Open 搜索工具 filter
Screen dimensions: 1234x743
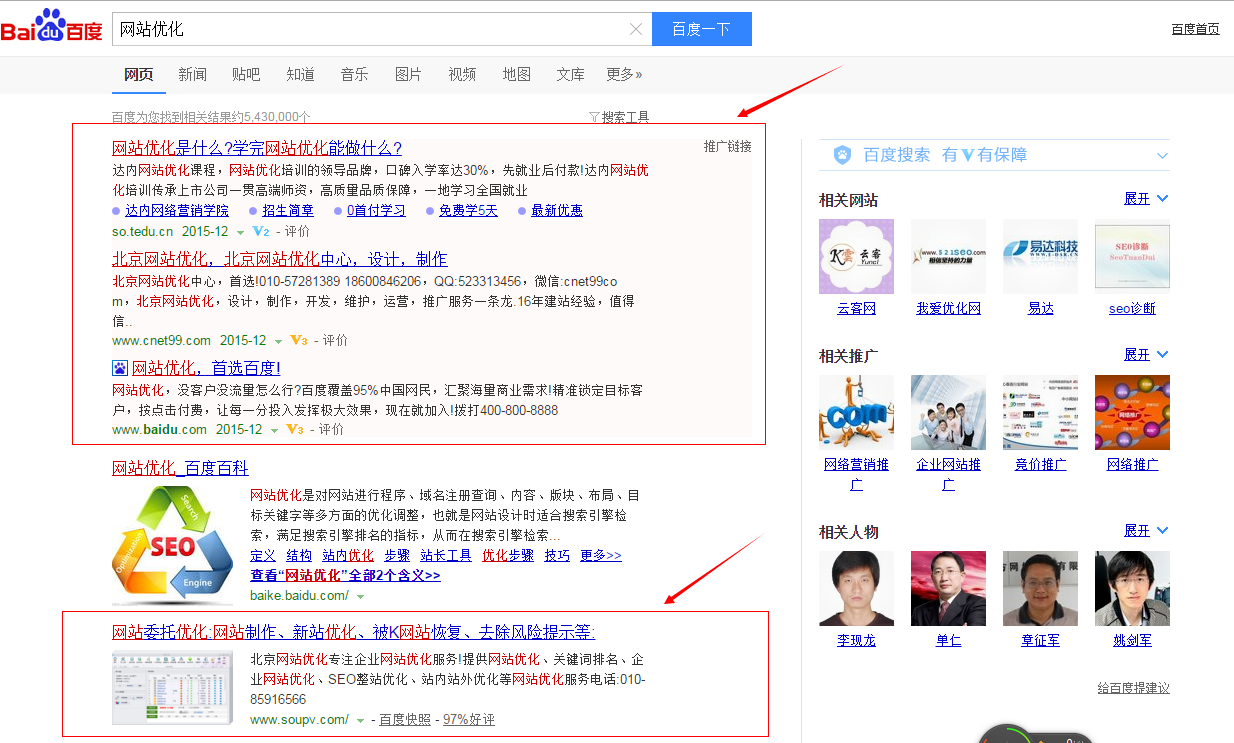click(619, 117)
